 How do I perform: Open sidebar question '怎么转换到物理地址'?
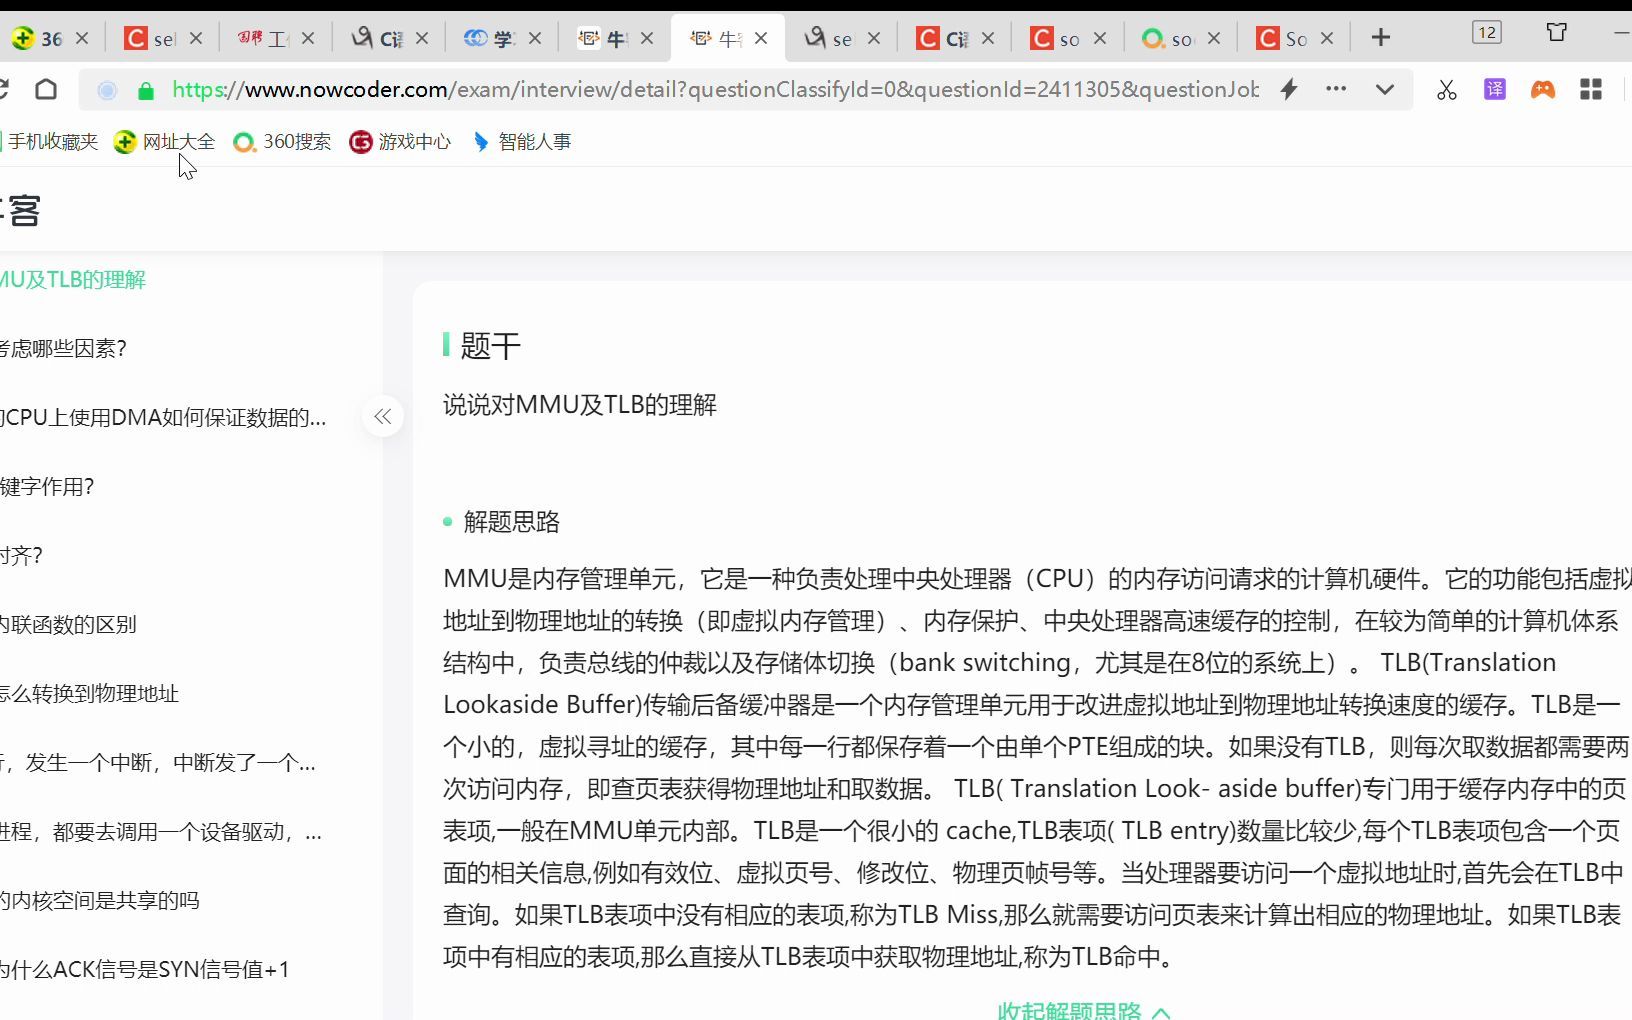tap(89, 694)
